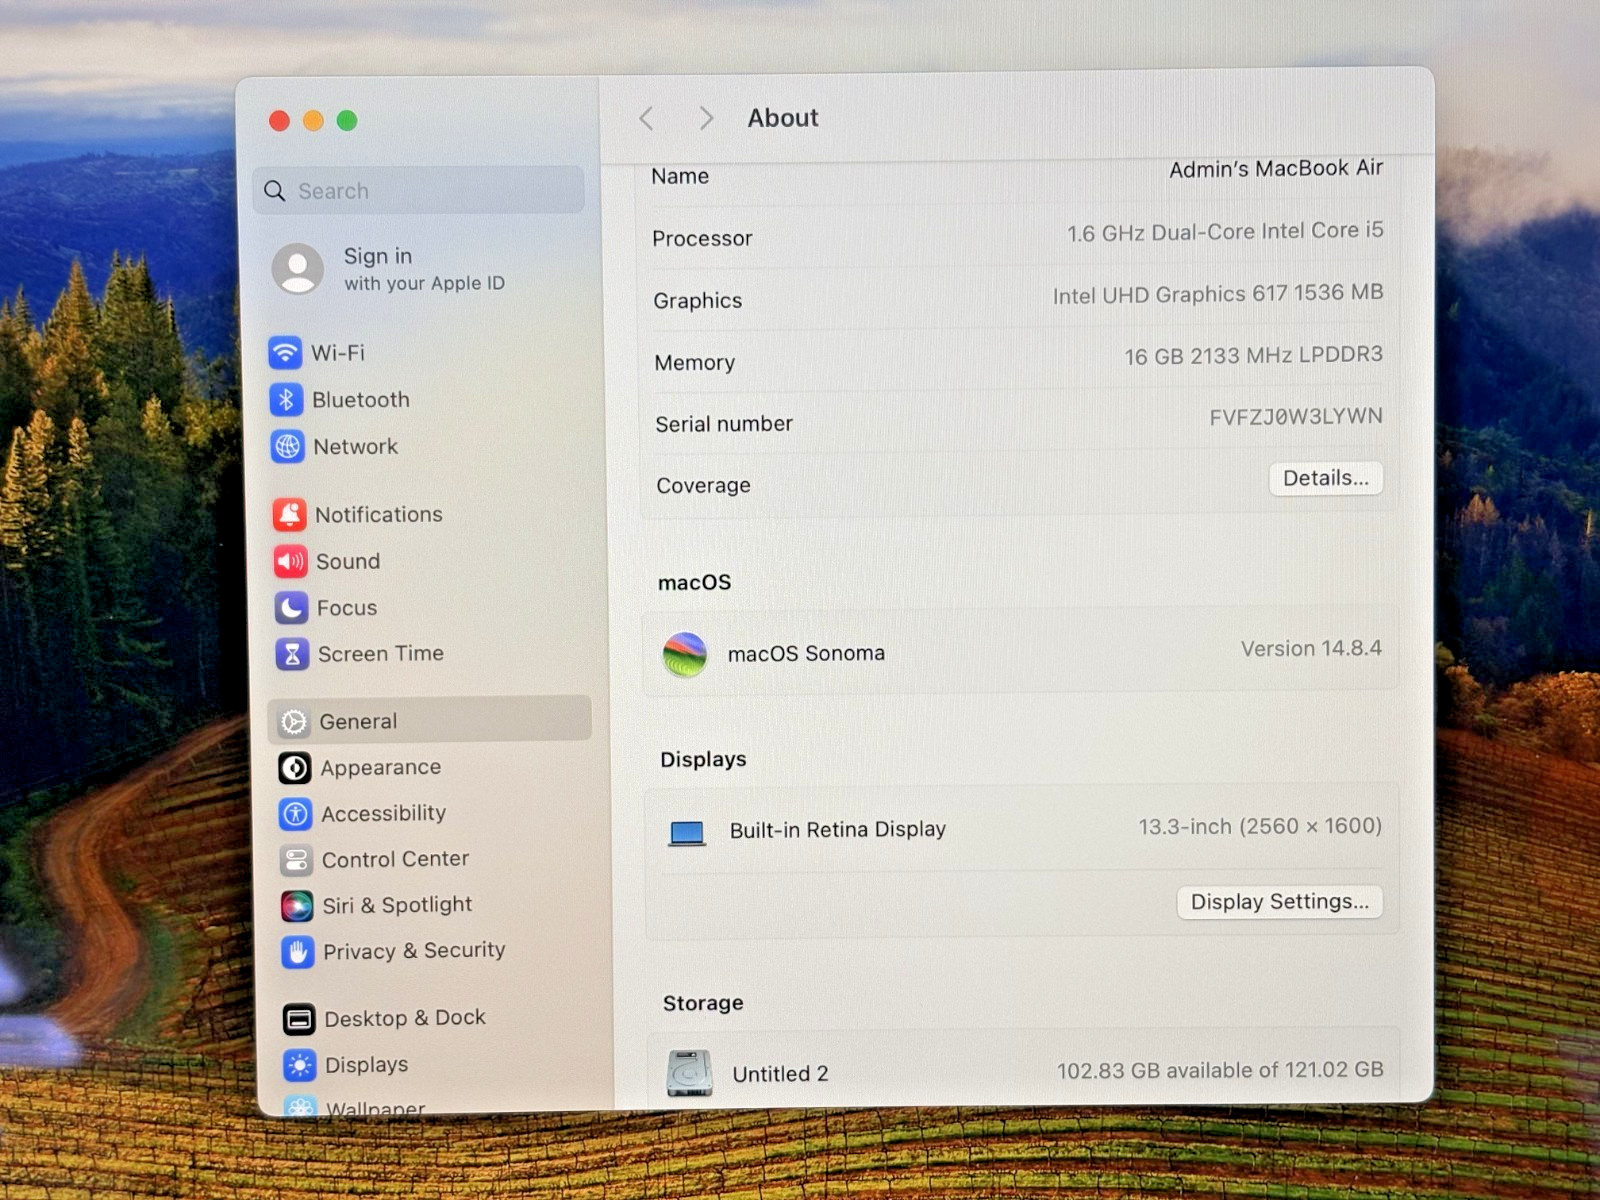Click the Control Center icon
The image size is (1600, 1200).
click(296, 860)
